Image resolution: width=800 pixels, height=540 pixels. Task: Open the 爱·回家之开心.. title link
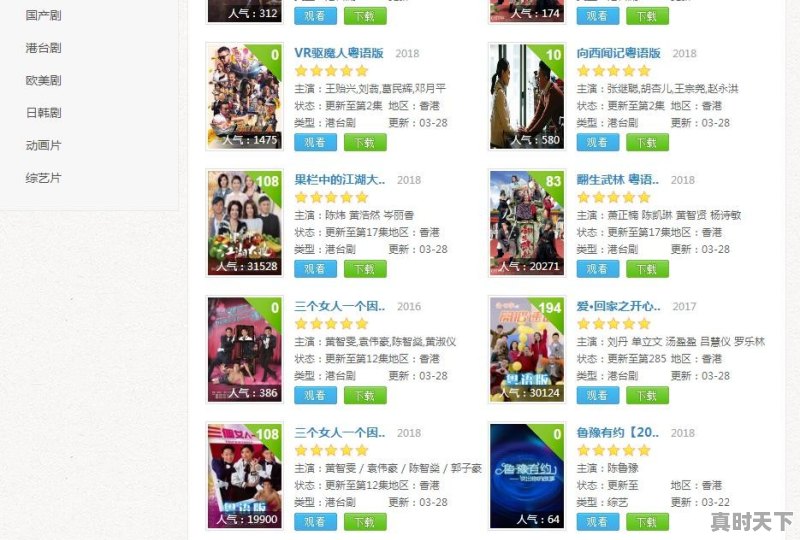coord(618,306)
